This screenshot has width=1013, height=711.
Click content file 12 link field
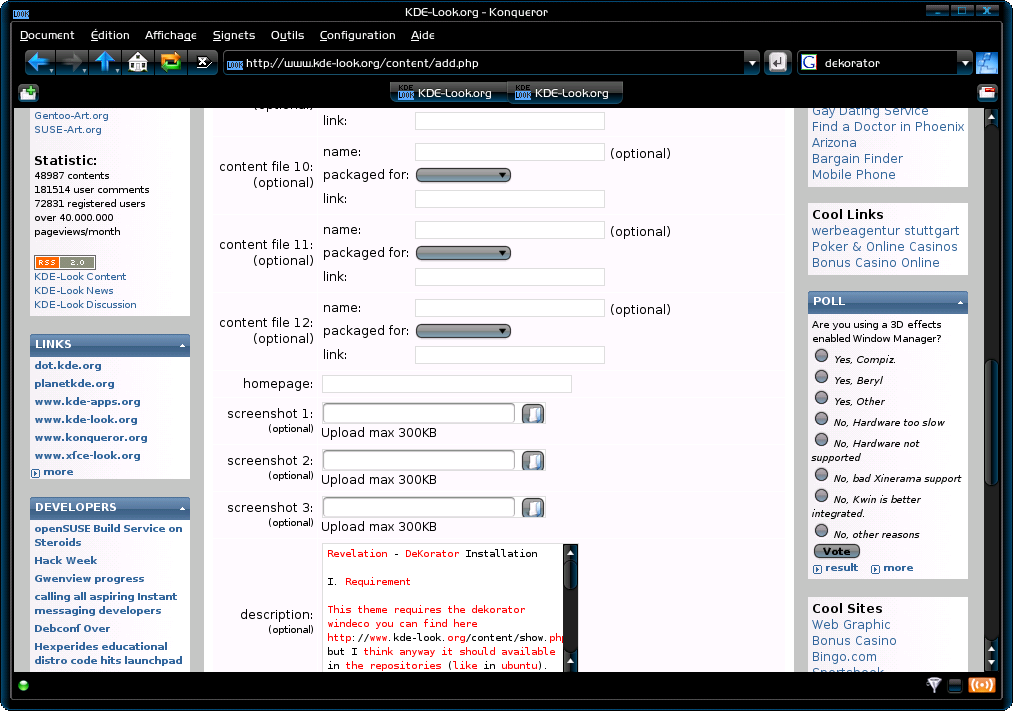point(510,355)
